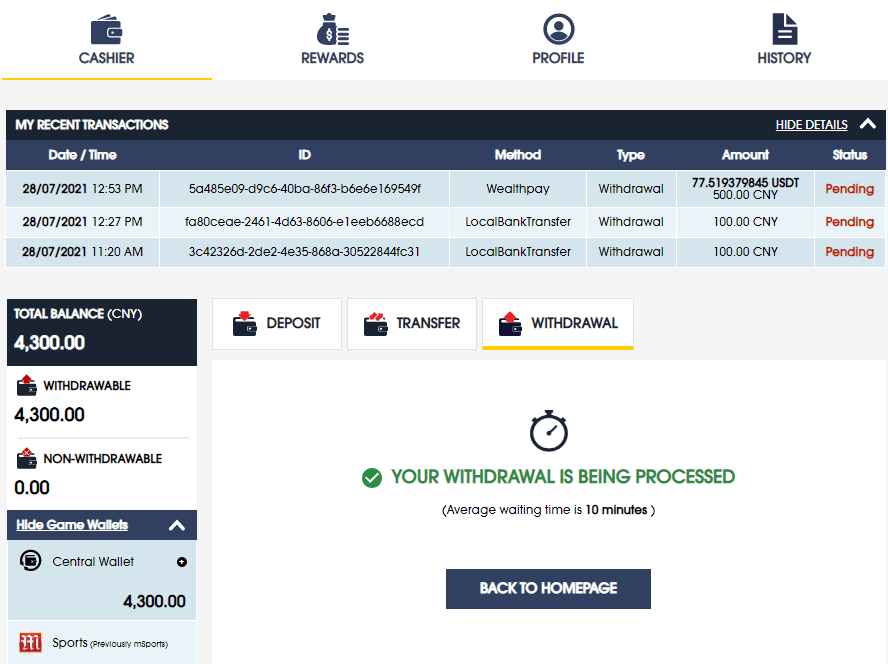Click the green success checkmark icon
The width and height of the screenshot is (888, 664).
click(372, 478)
